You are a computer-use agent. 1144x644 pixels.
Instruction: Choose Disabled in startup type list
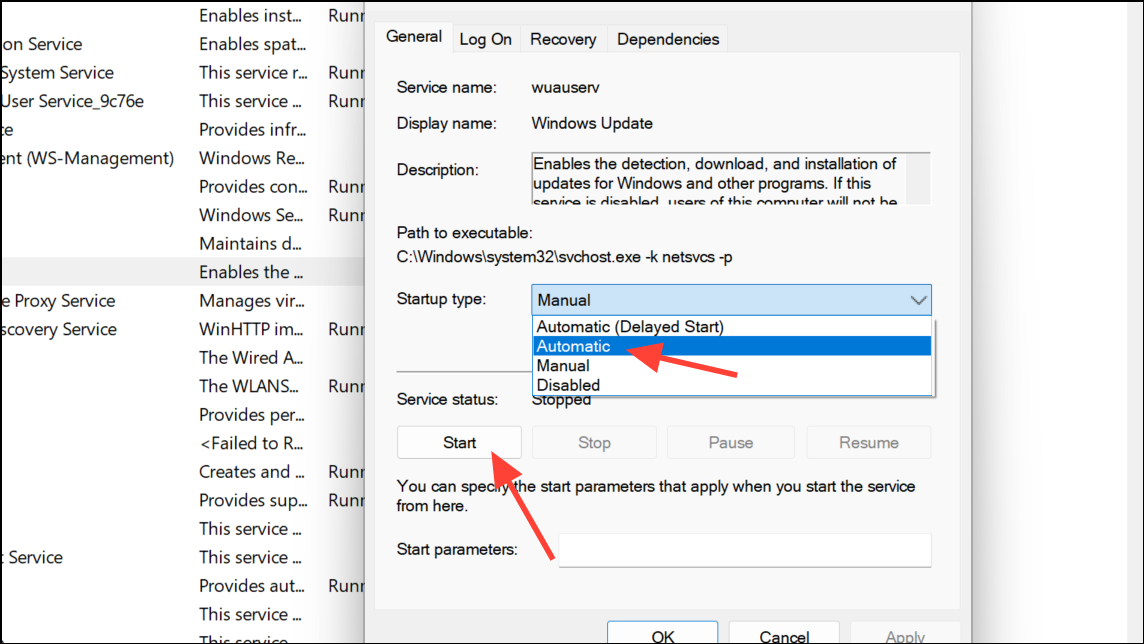732,385
